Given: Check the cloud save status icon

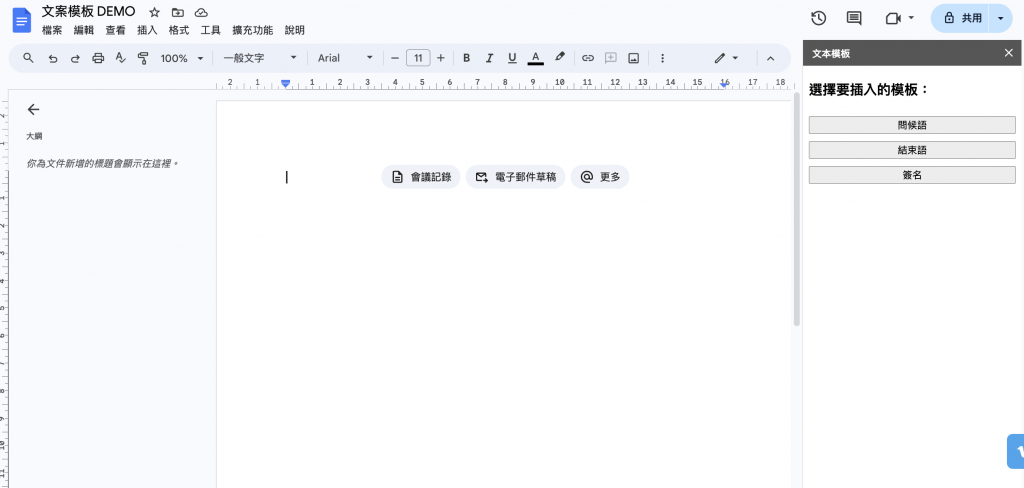Looking at the screenshot, I should pos(201,12).
